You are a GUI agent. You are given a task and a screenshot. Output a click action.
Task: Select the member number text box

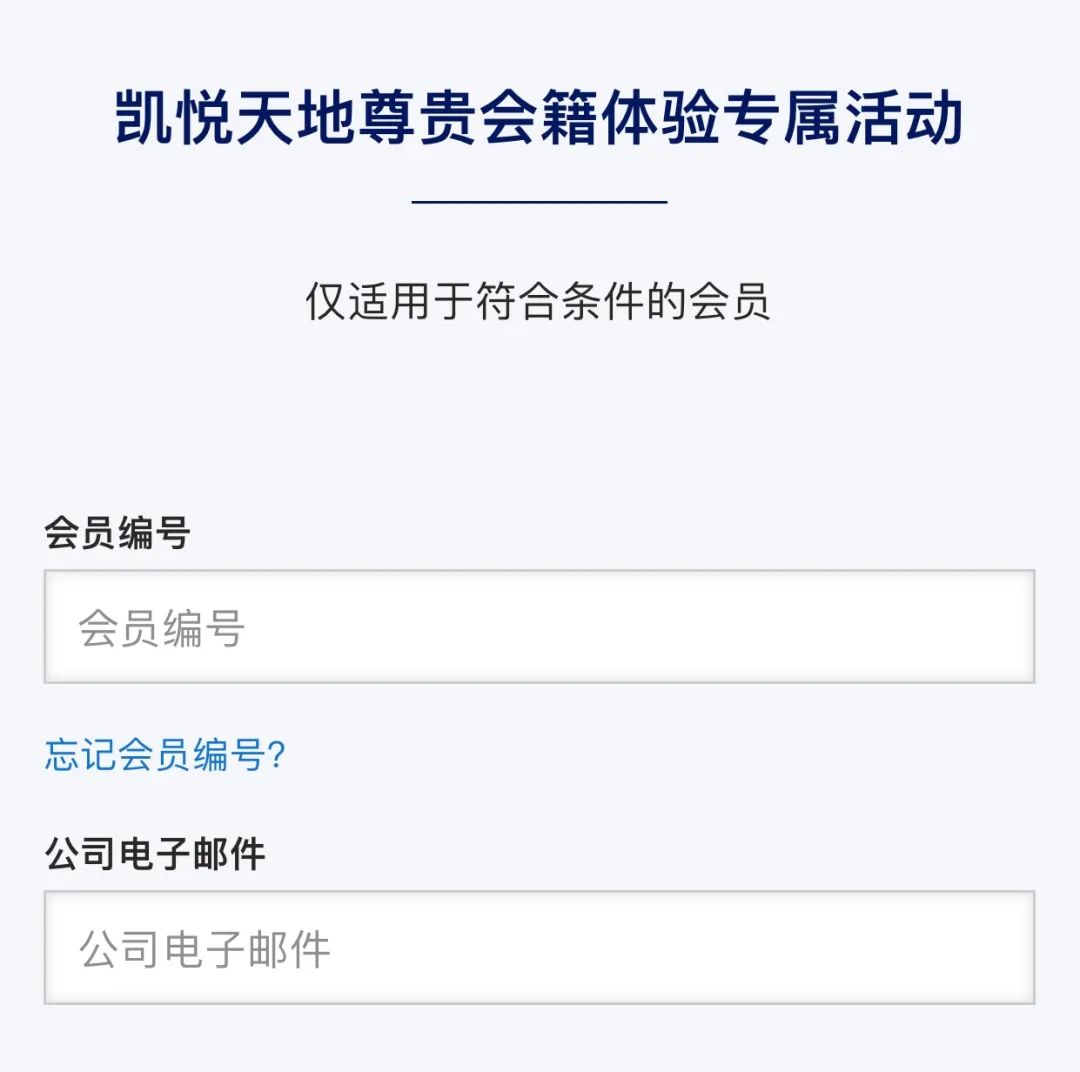pos(600,627)
